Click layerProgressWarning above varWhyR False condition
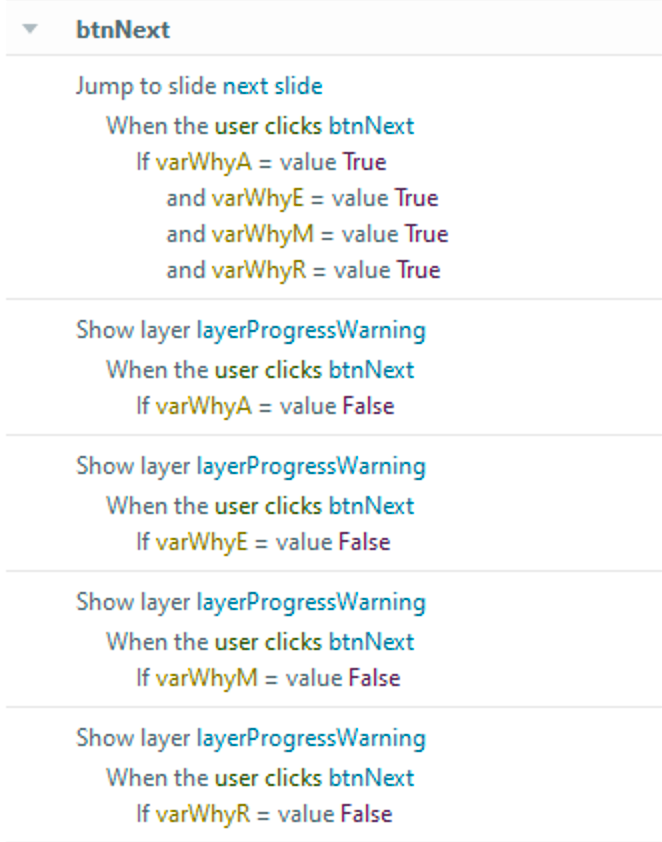The width and height of the screenshot is (662, 842). [x=310, y=738]
